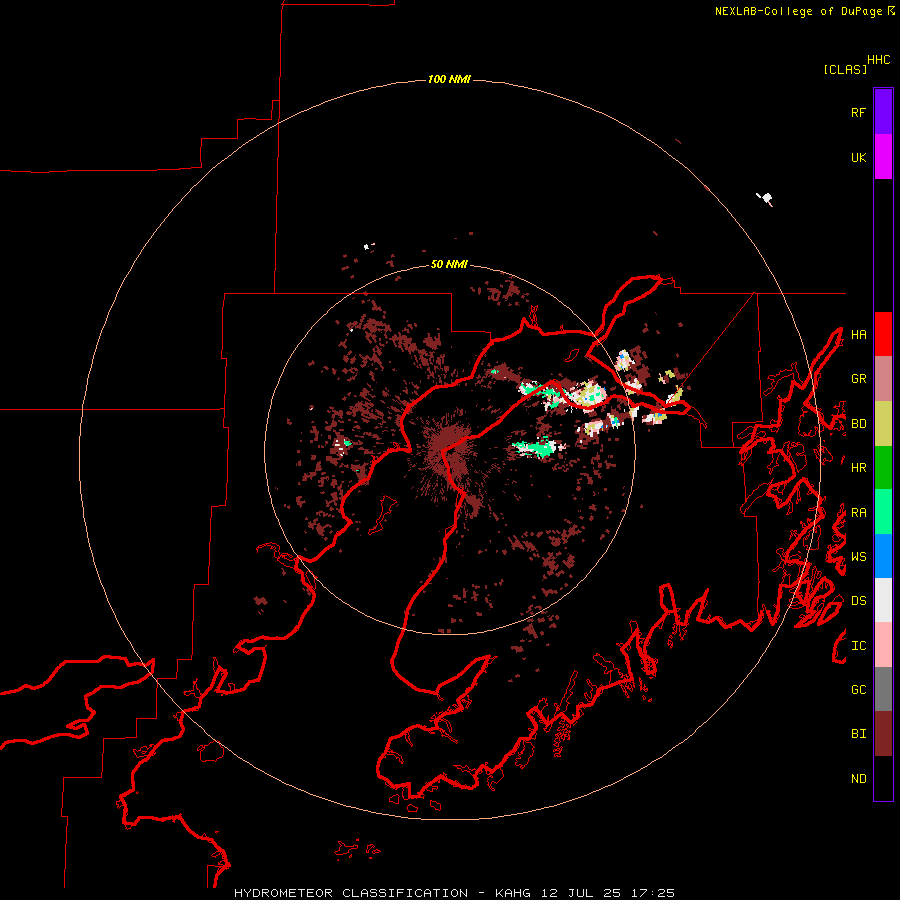Click the 'RA' legend label
Viewport: 900px width, 900px height.
point(858,513)
